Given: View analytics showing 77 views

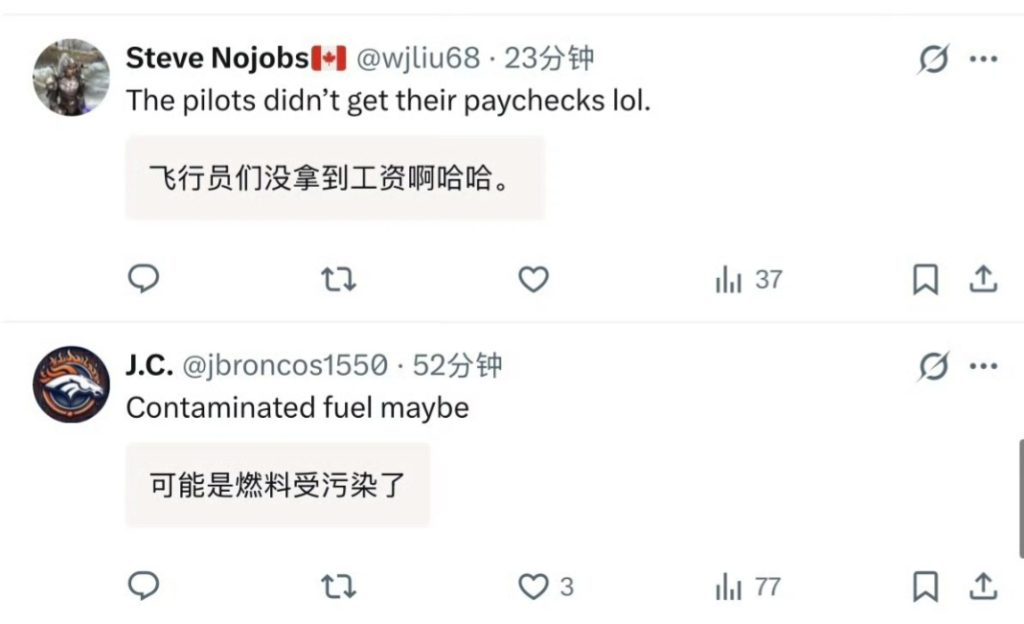Looking at the screenshot, I should point(748,586).
